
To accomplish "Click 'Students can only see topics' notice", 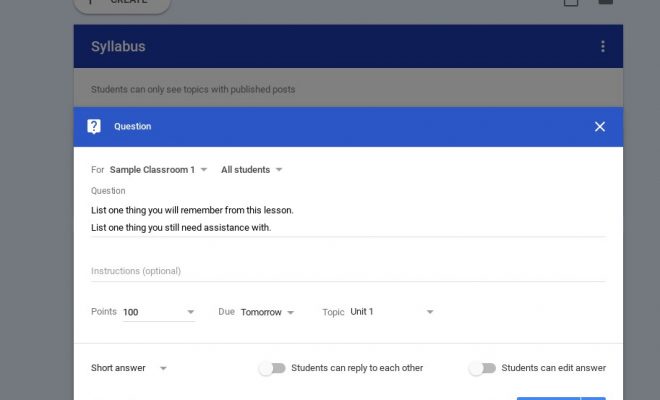I will tap(193, 89).
